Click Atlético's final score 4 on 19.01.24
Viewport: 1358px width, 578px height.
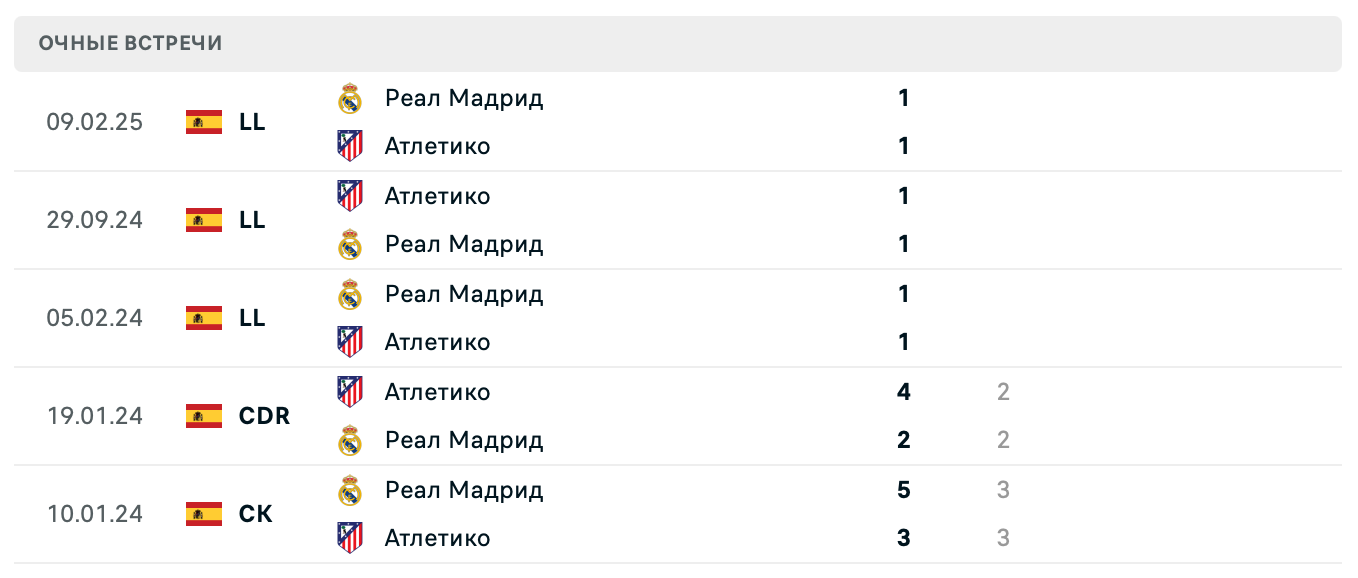[904, 392]
